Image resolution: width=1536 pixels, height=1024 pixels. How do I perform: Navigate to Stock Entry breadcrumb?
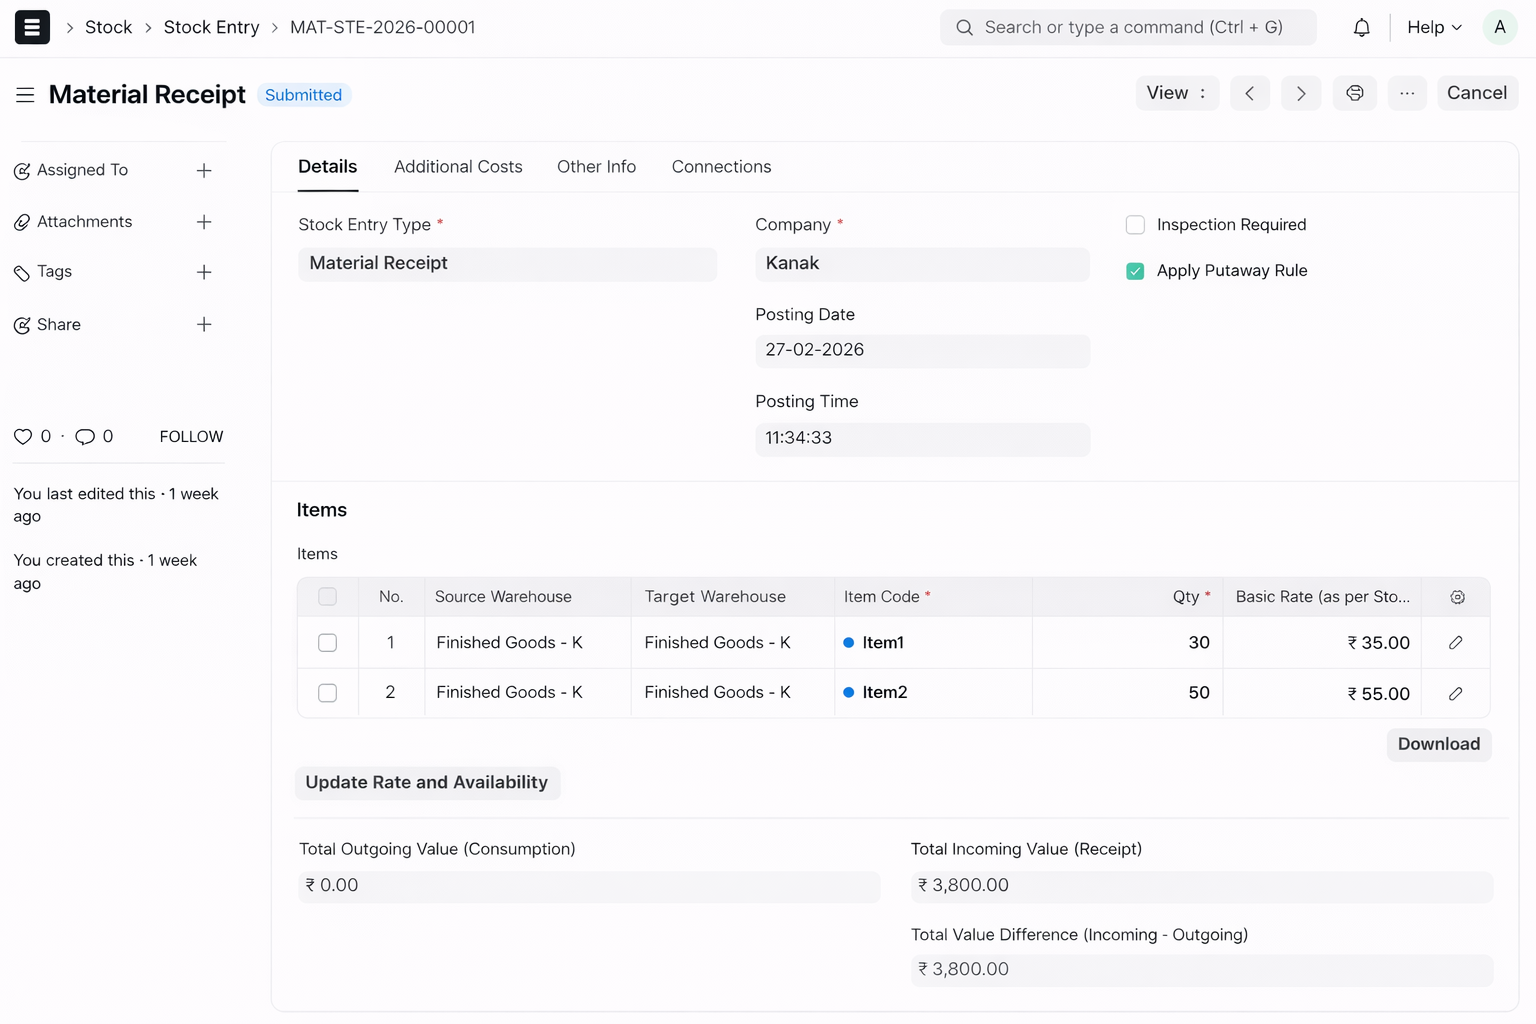[x=211, y=27]
